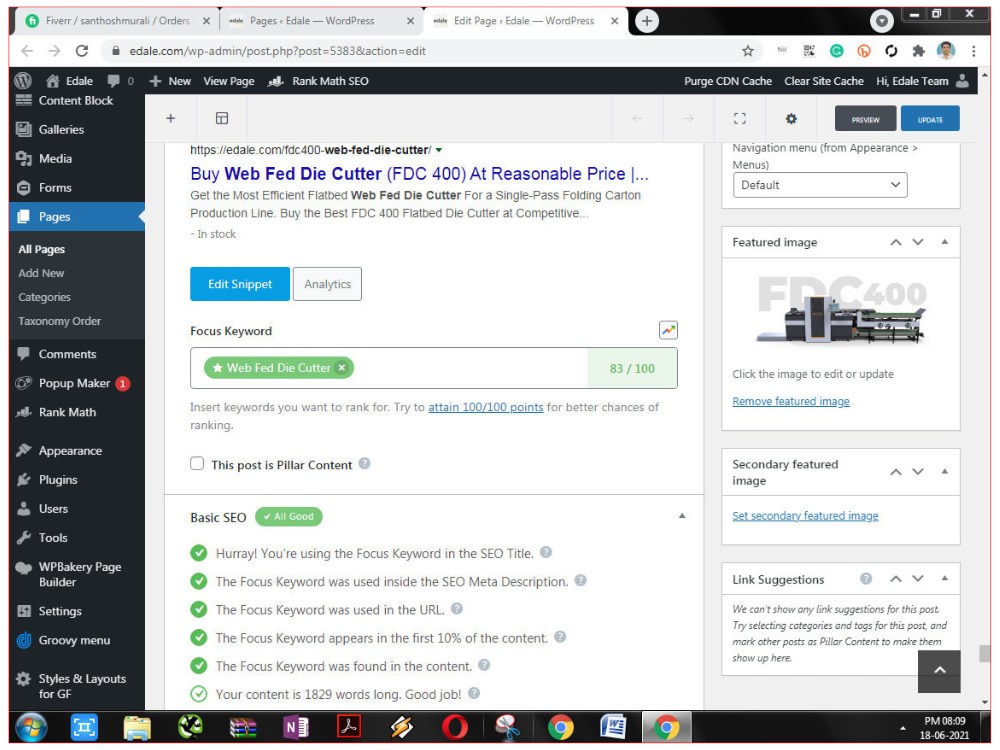Collapse Secondary featured image panel

945,472
